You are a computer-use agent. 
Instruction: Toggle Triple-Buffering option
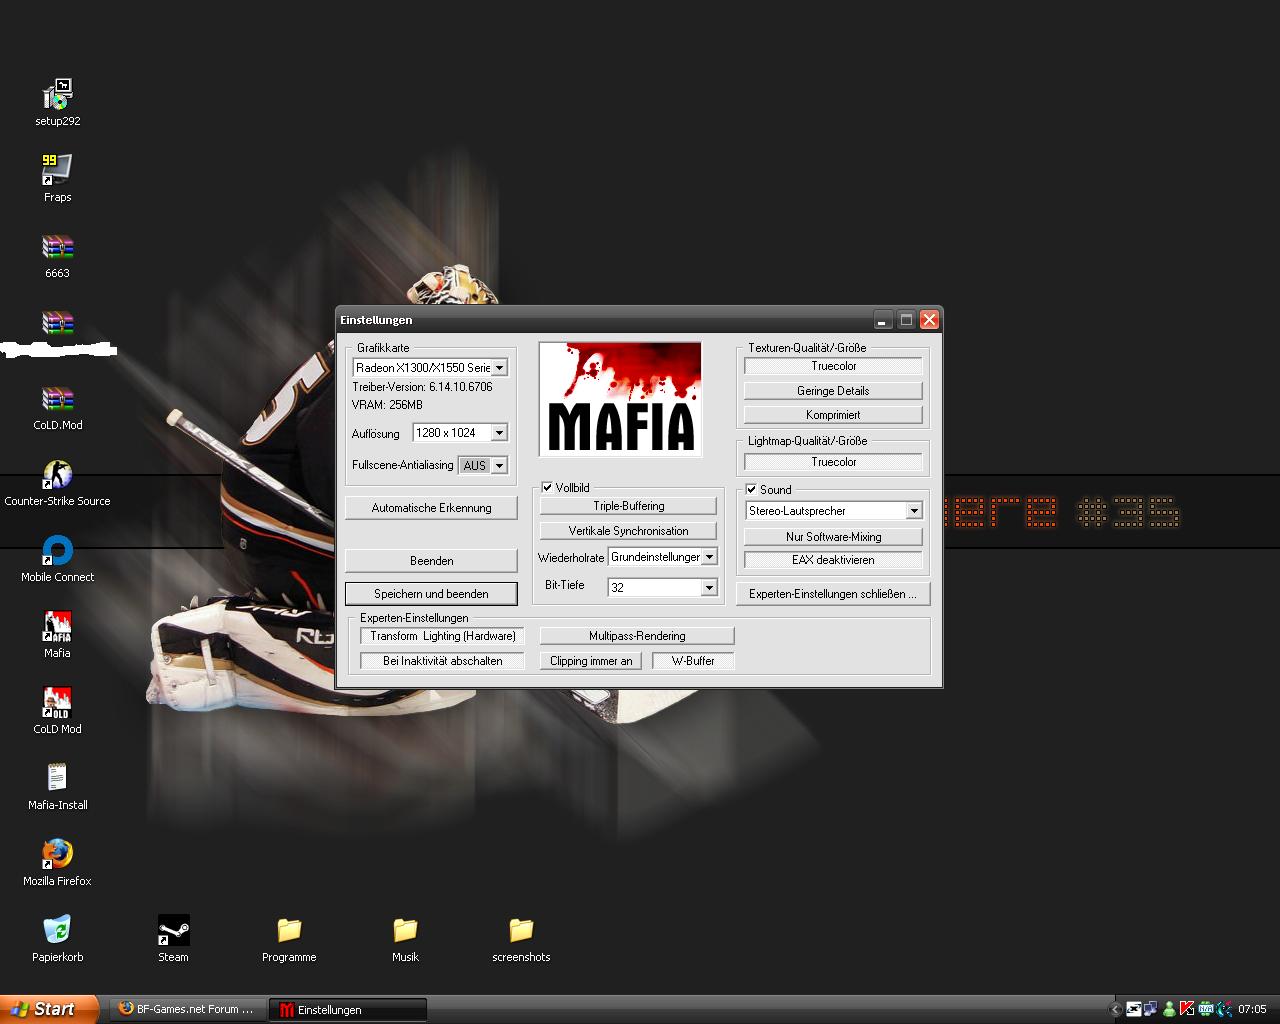pos(628,506)
